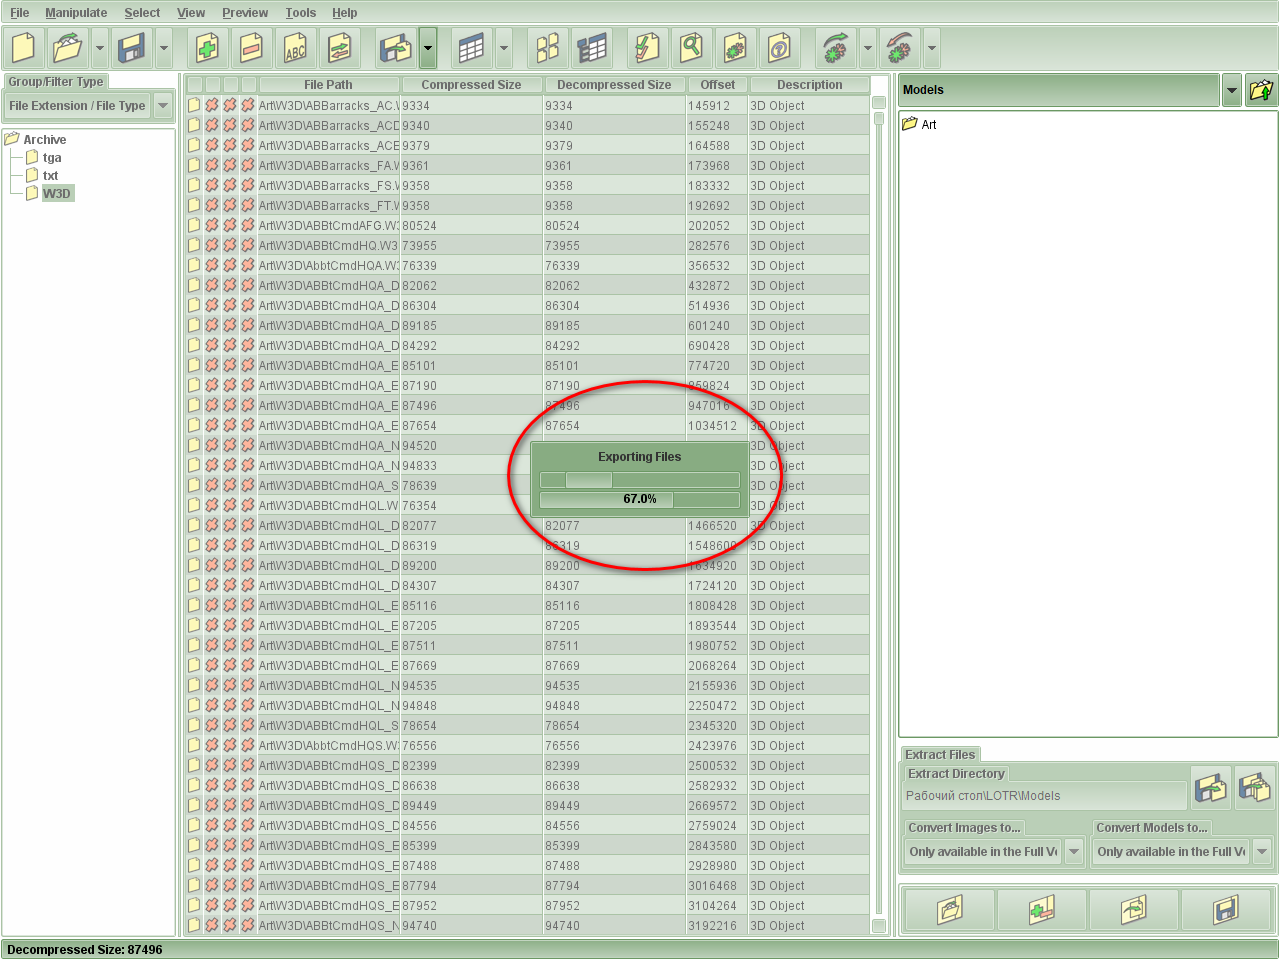Click the folder icon beside the Models dropdown

point(1261,90)
